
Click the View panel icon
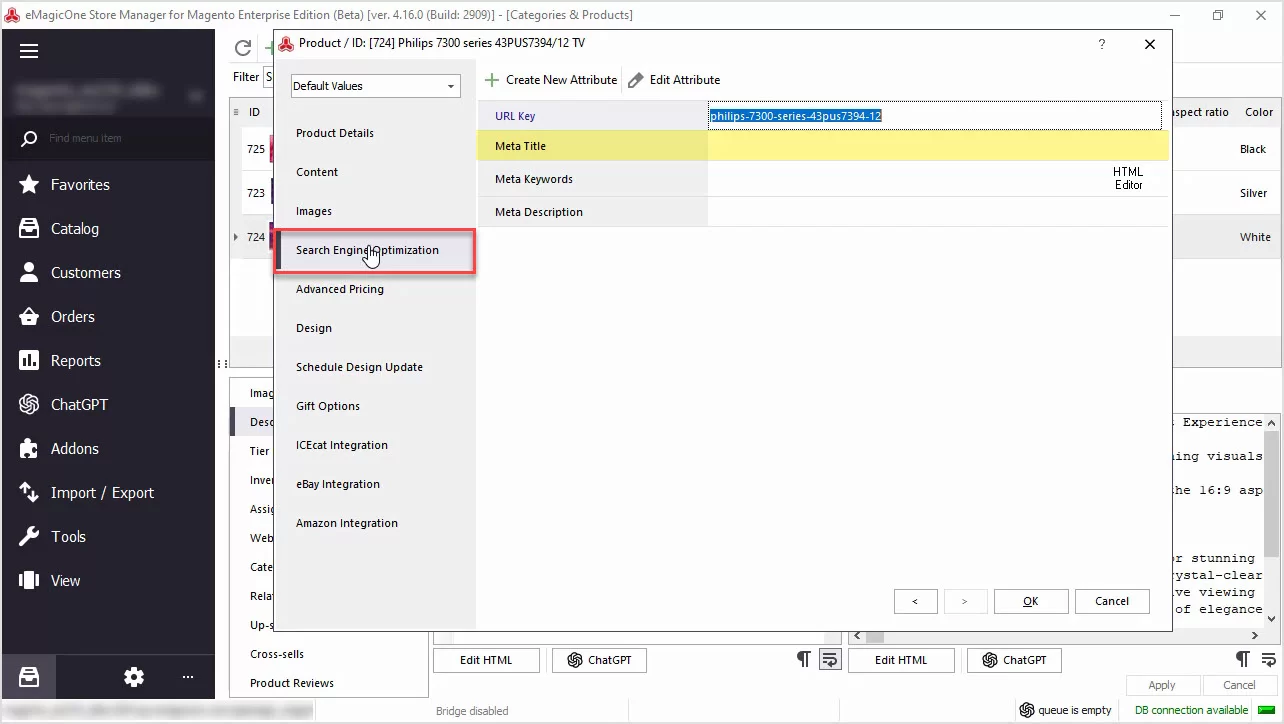[30, 581]
